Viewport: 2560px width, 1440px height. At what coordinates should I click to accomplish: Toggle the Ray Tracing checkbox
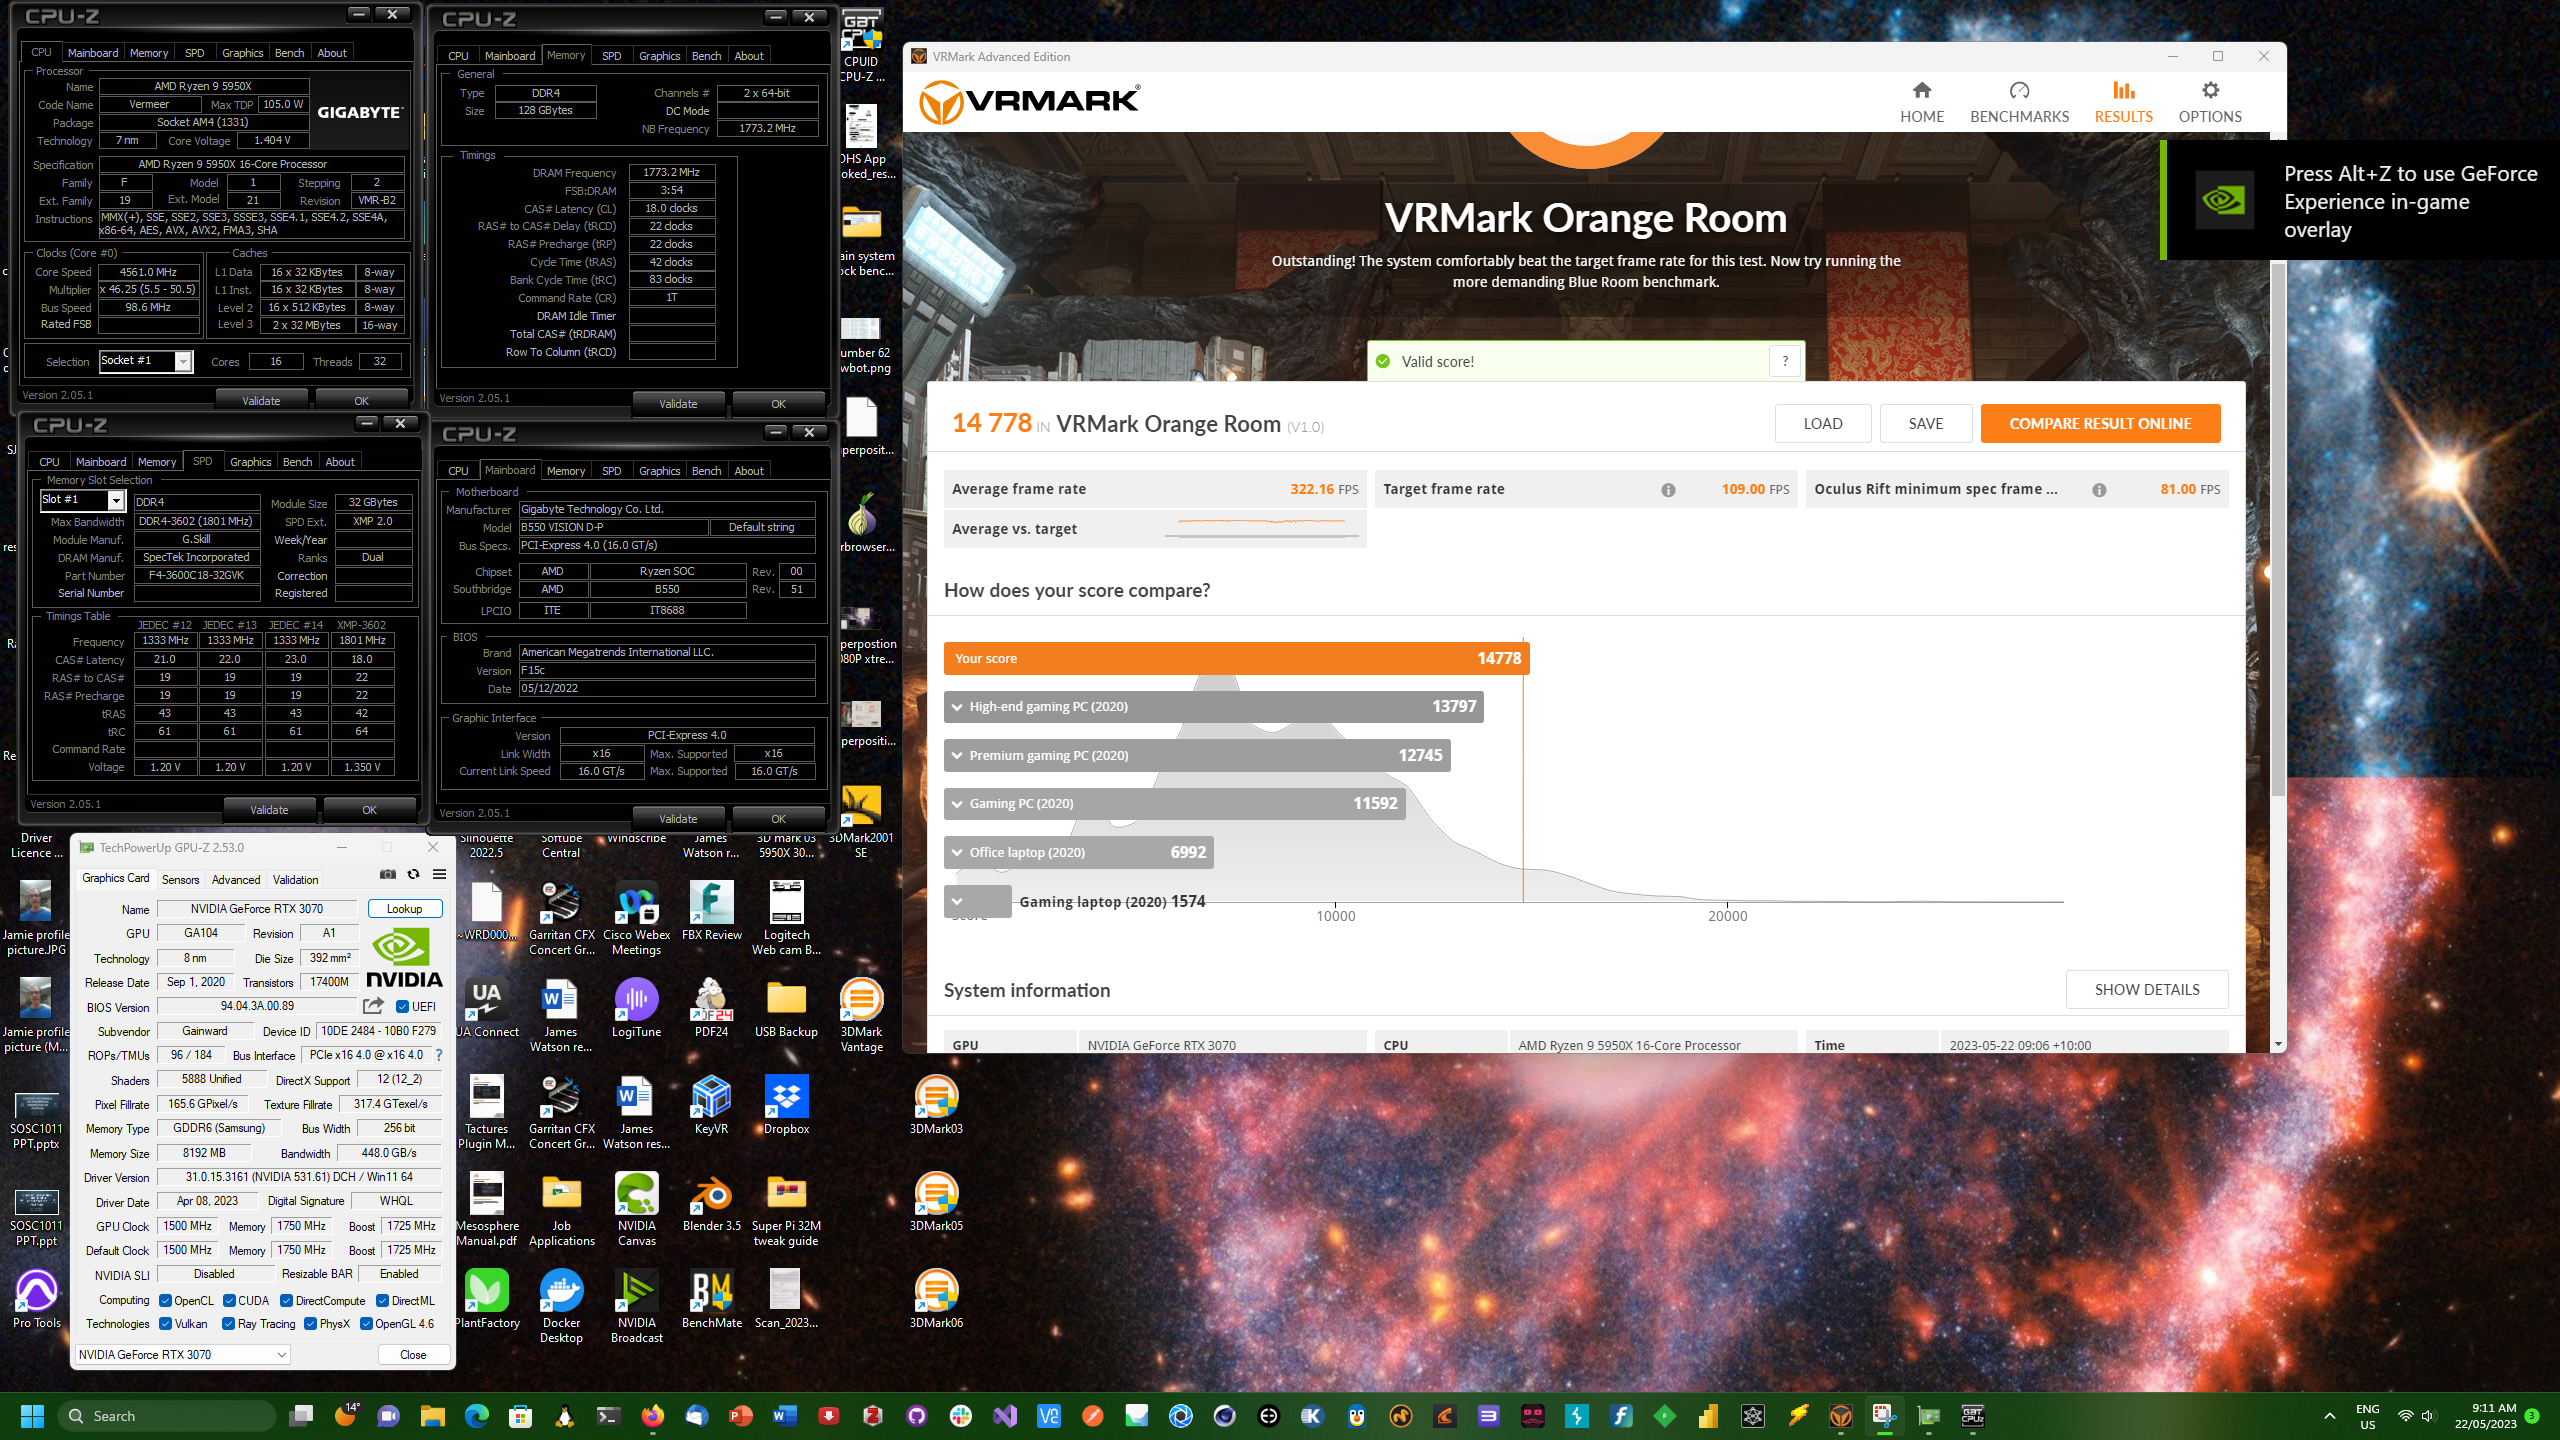228,1324
